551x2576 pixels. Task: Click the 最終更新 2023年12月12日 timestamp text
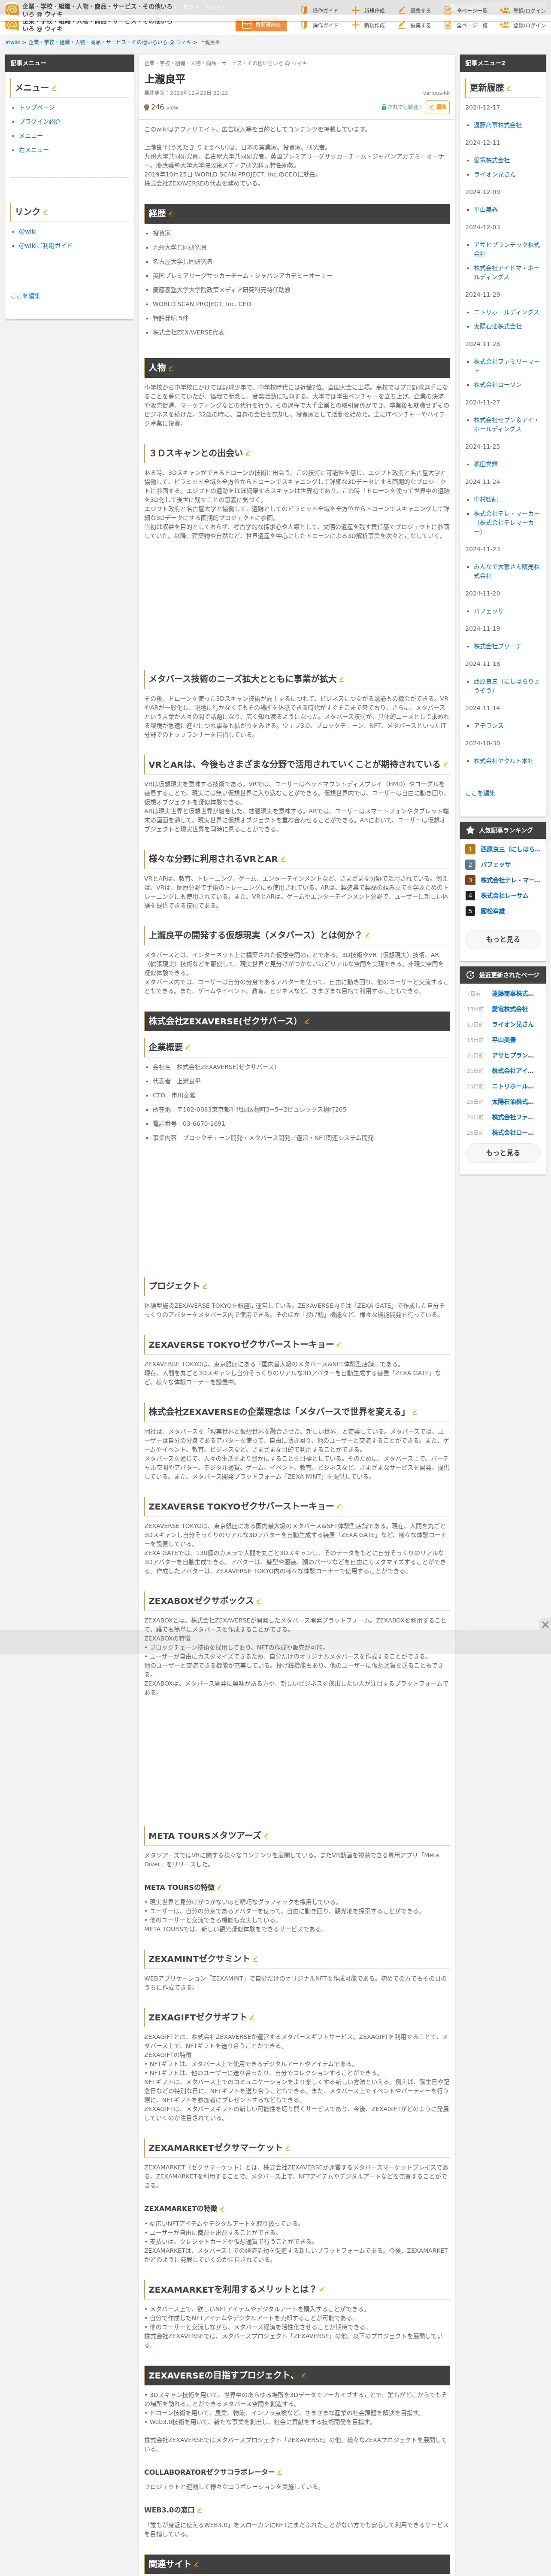(x=186, y=93)
